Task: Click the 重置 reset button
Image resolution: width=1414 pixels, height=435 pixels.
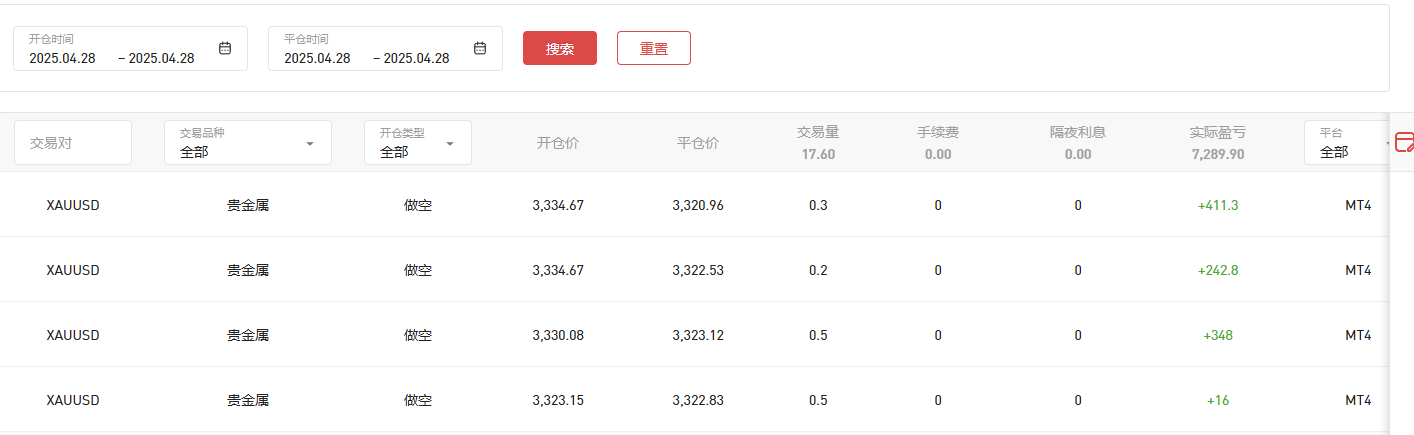Action: pos(654,48)
